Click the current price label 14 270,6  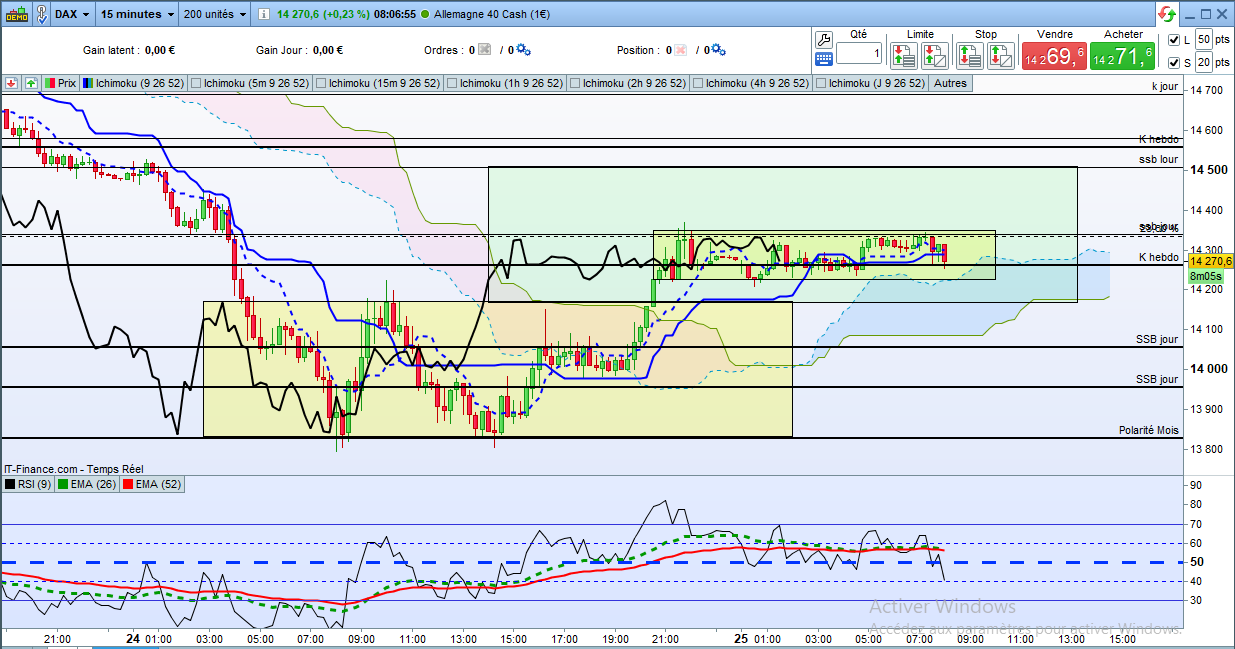click(1208, 261)
